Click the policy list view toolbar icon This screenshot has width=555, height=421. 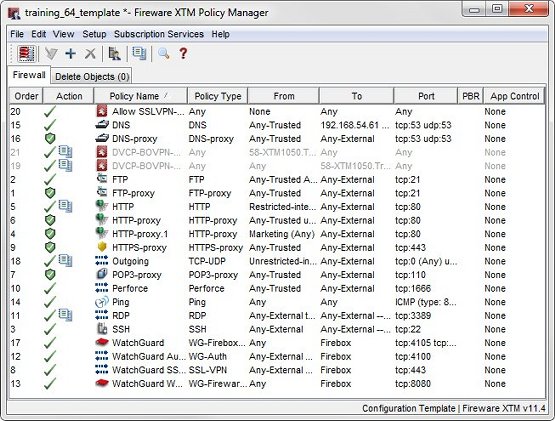(x=26, y=54)
